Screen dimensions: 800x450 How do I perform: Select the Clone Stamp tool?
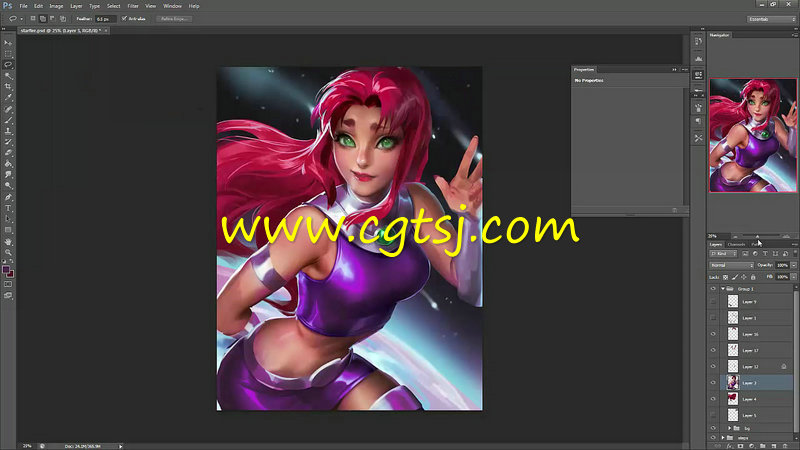pyautogui.click(x=8, y=131)
